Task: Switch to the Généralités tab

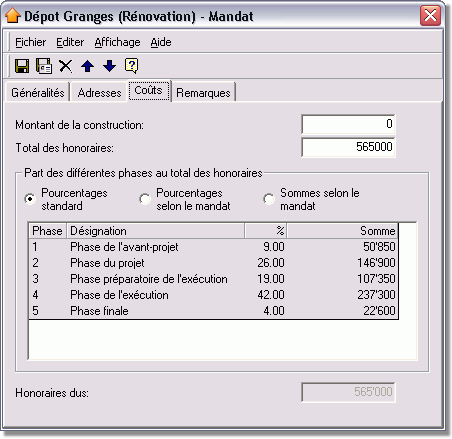Action: coord(38,92)
